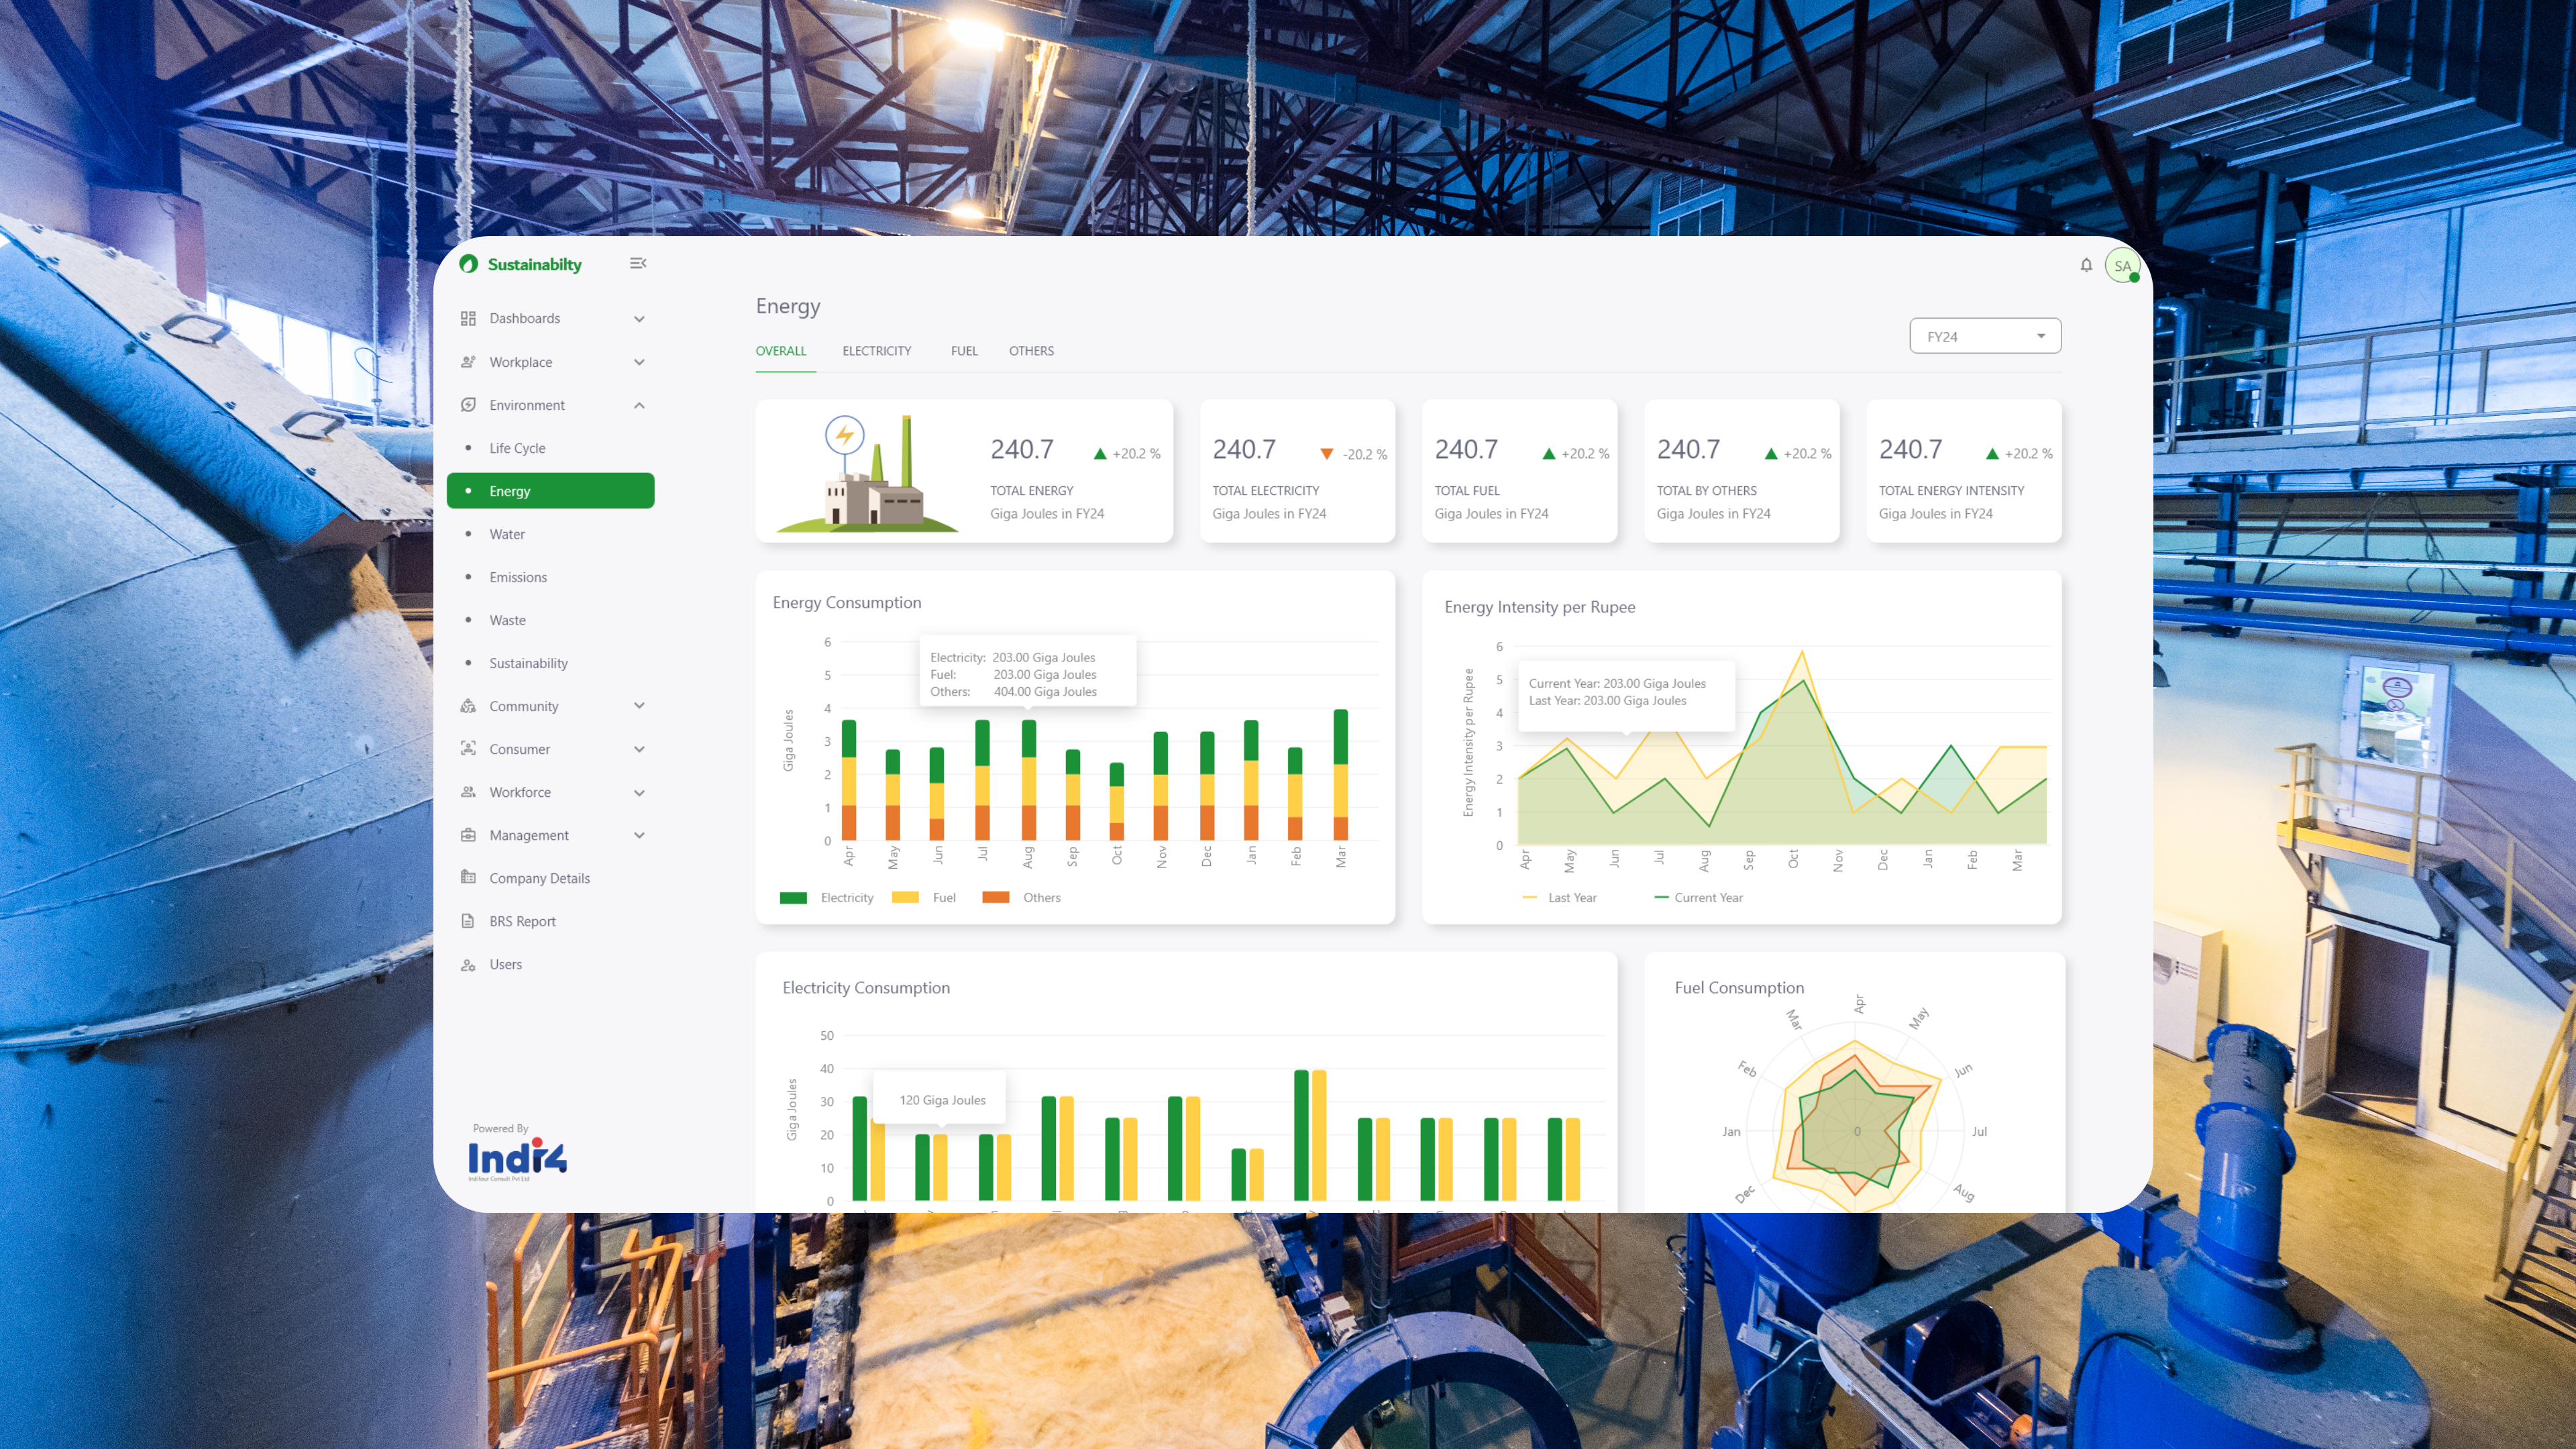Click the BRS Report document icon
2576x1449 pixels.
click(x=468, y=921)
